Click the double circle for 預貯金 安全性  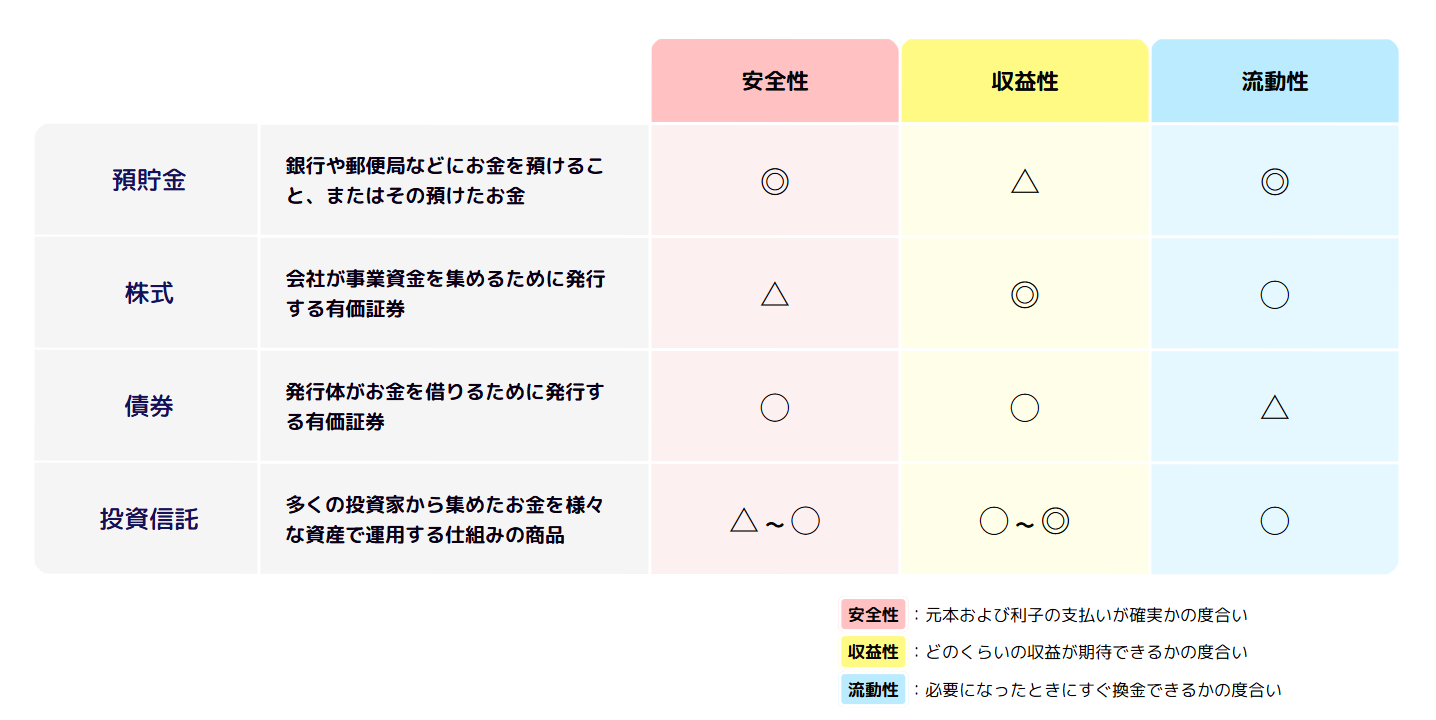coord(774,181)
